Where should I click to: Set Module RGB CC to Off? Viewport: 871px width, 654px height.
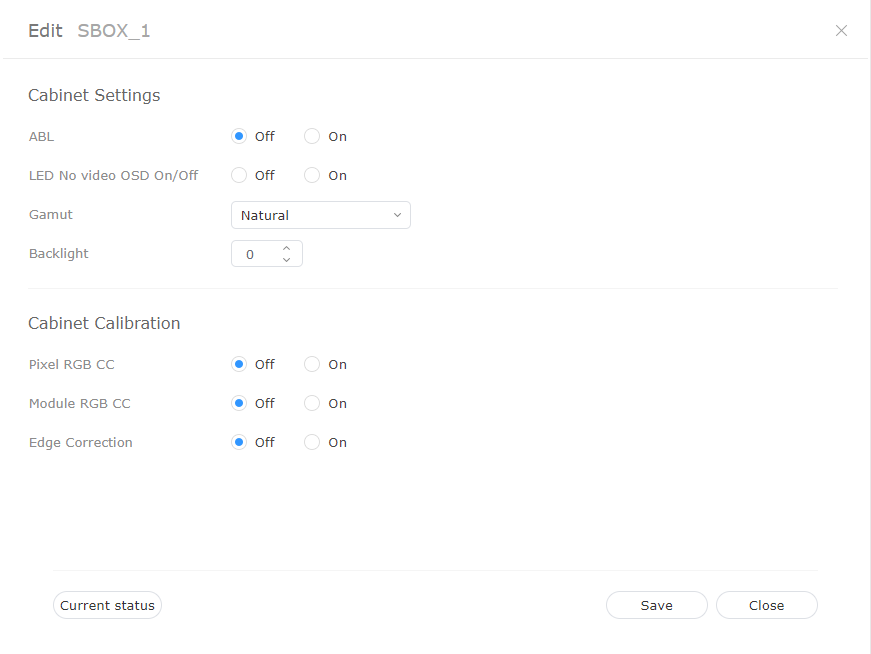point(239,403)
